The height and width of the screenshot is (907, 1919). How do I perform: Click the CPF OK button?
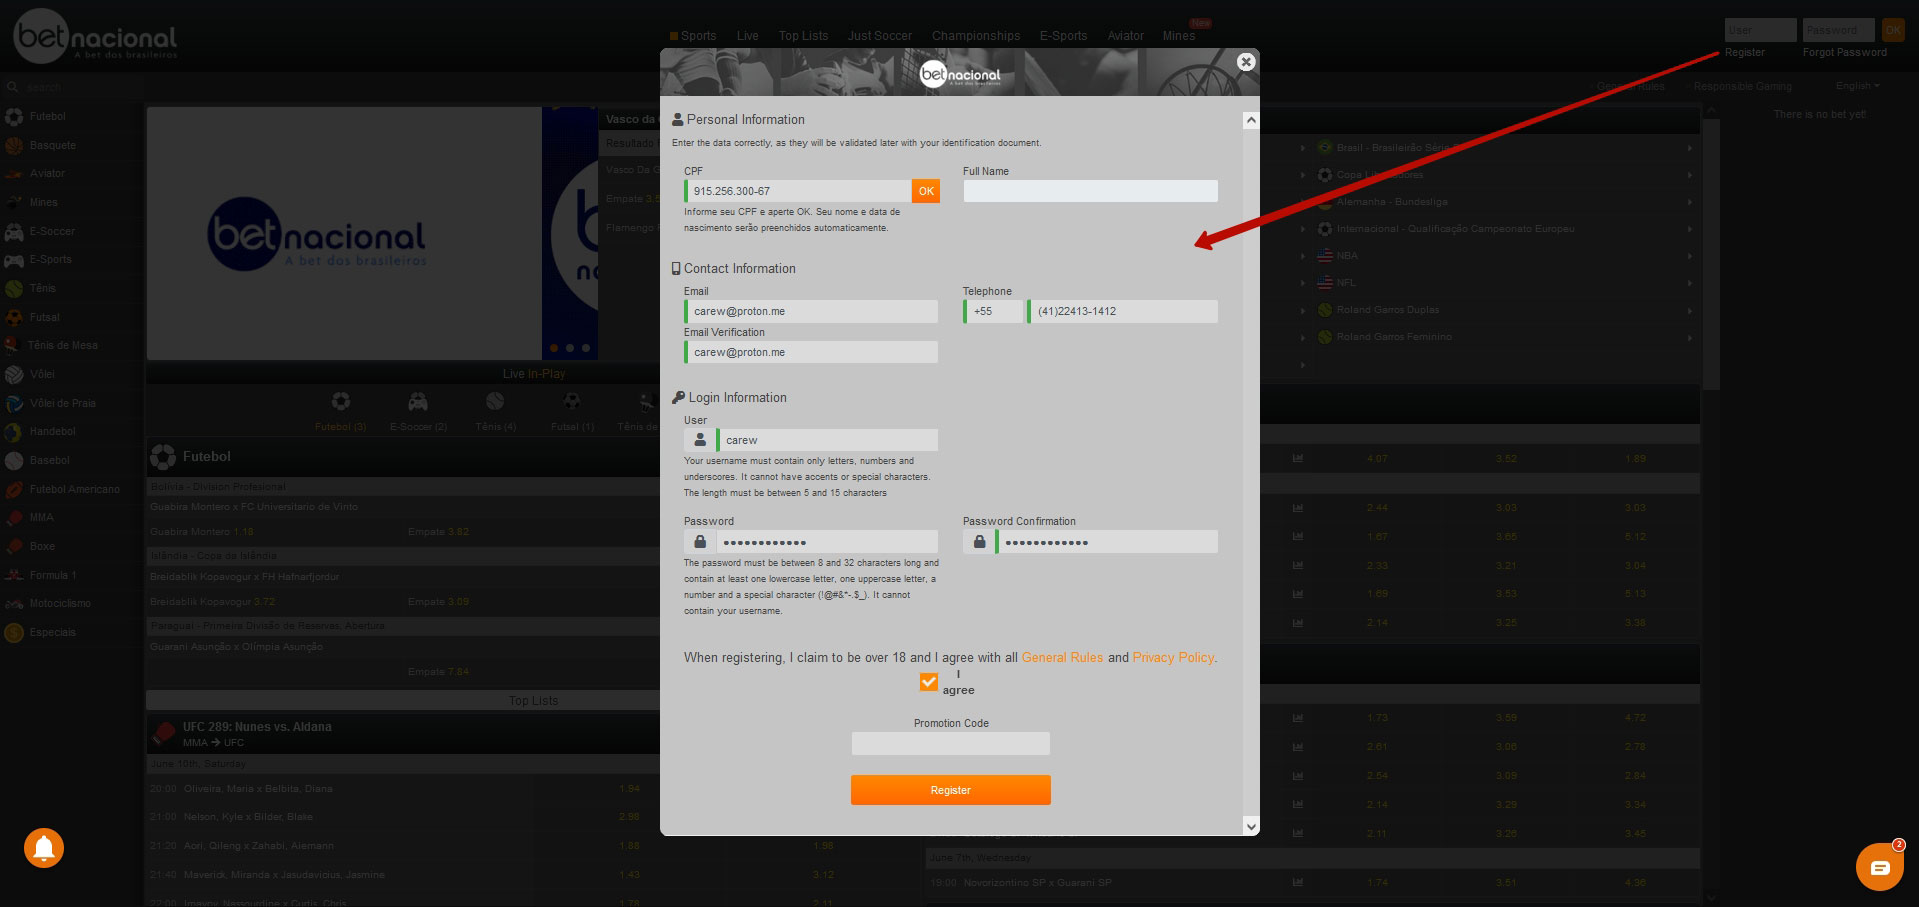tap(926, 191)
